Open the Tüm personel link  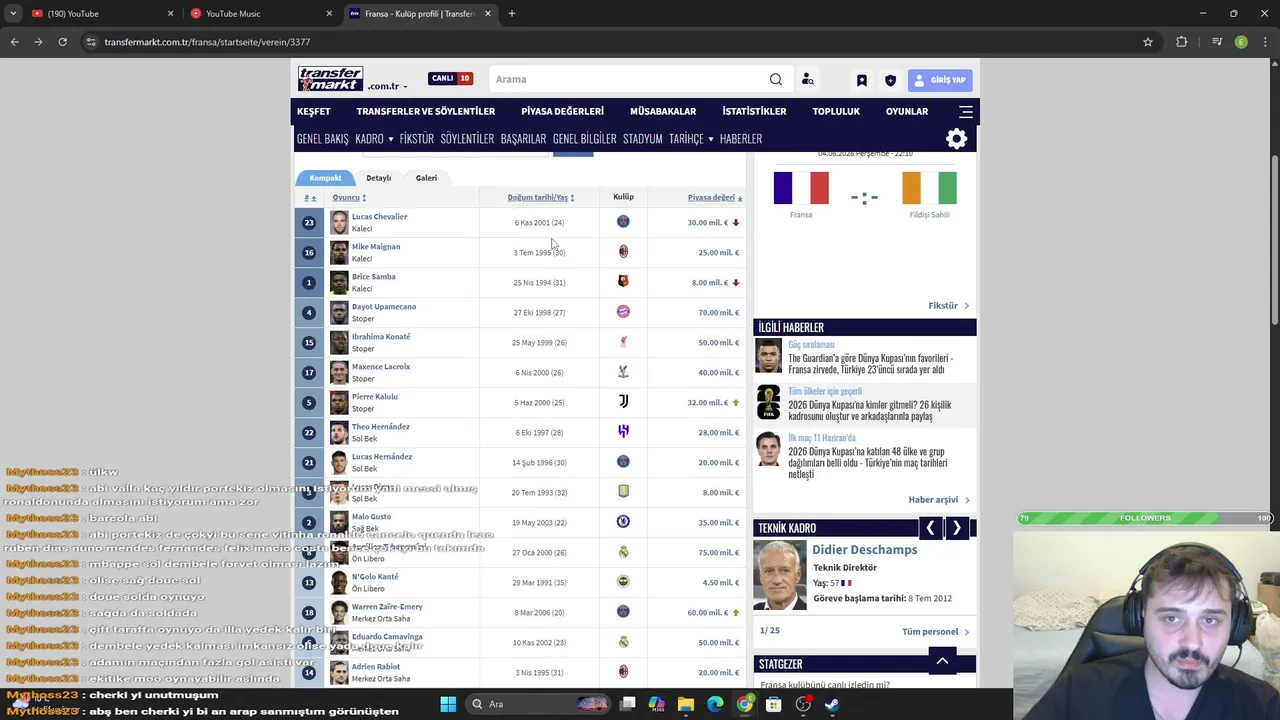tap(935, 632)
